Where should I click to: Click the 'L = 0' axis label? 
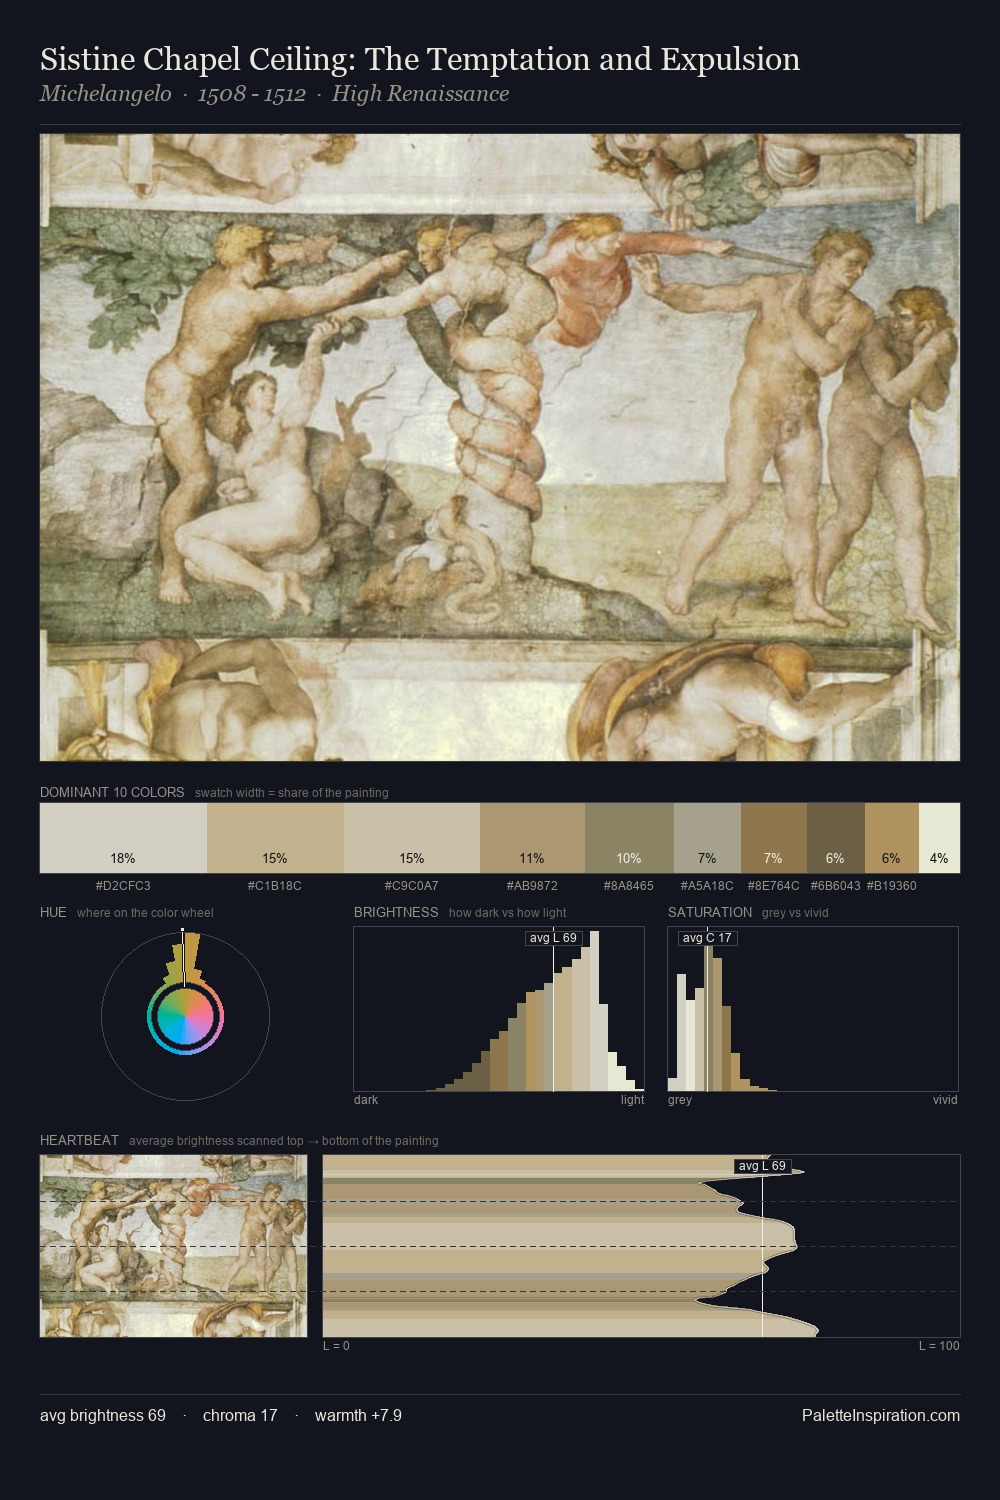(x=336, y=1346)
